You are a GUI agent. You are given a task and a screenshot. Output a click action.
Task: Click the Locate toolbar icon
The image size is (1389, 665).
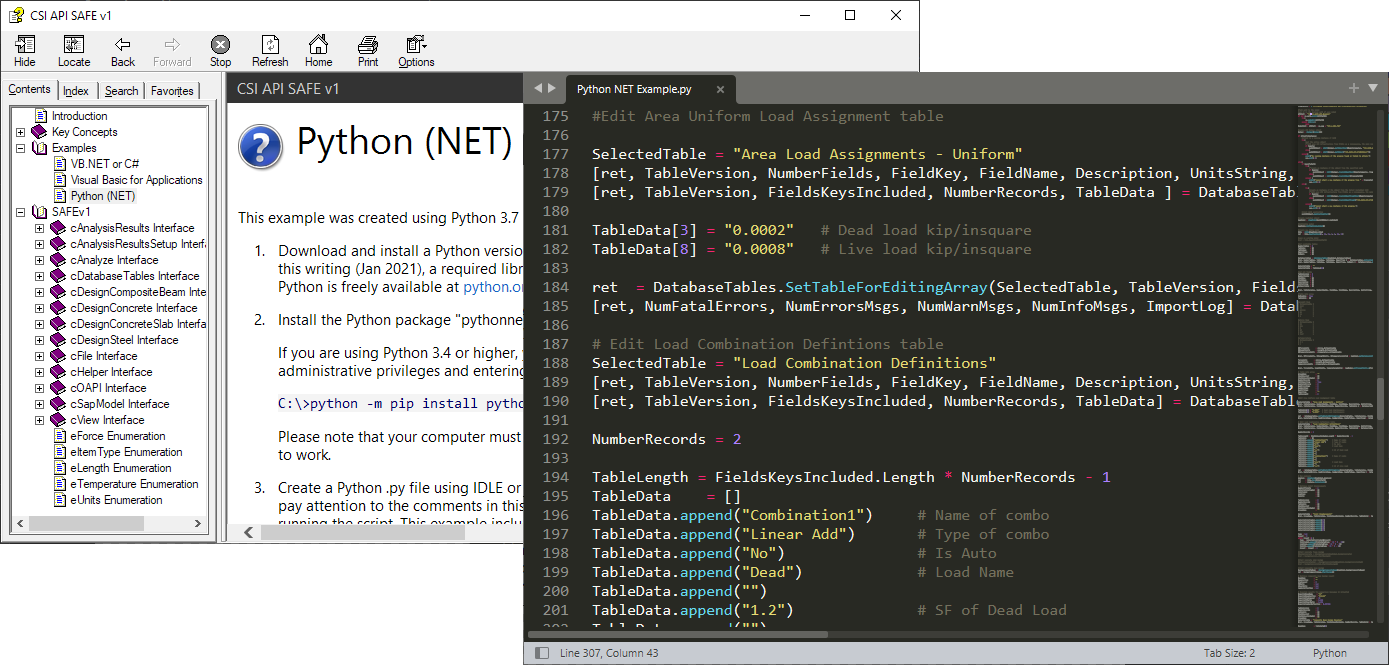(74, 51)
